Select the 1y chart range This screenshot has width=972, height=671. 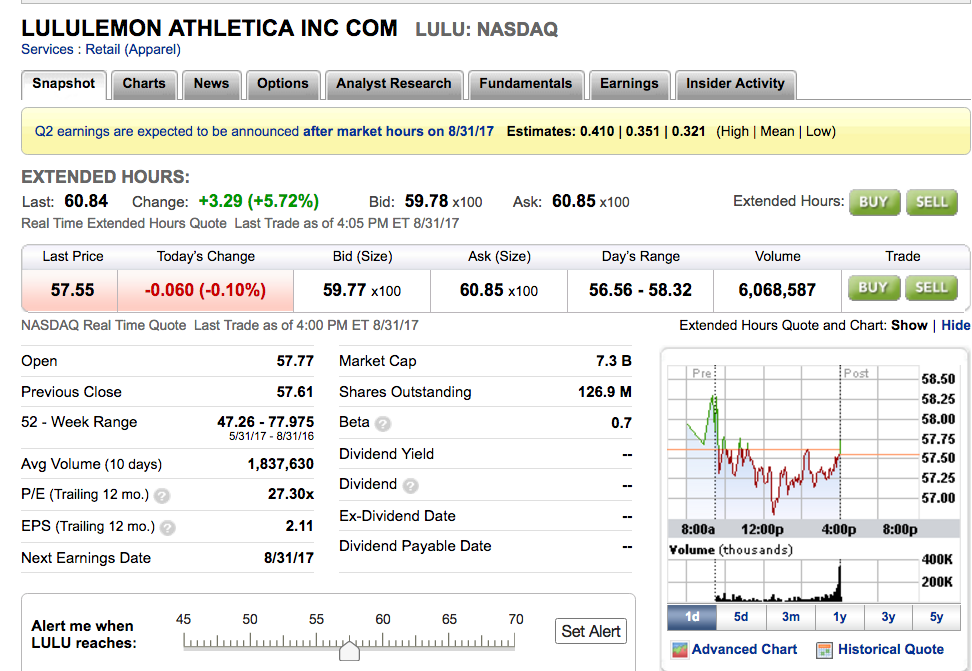pyautogui.click(x=839, y=617)
